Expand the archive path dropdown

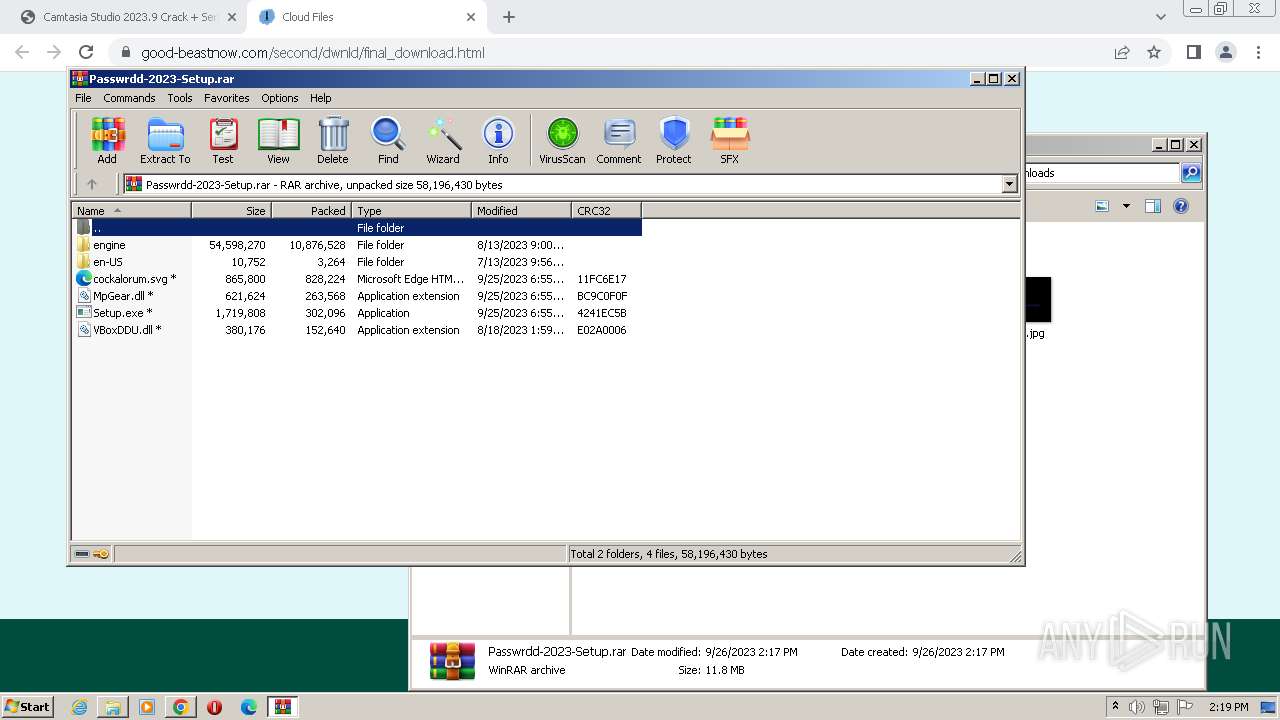tap(1009, 184)
